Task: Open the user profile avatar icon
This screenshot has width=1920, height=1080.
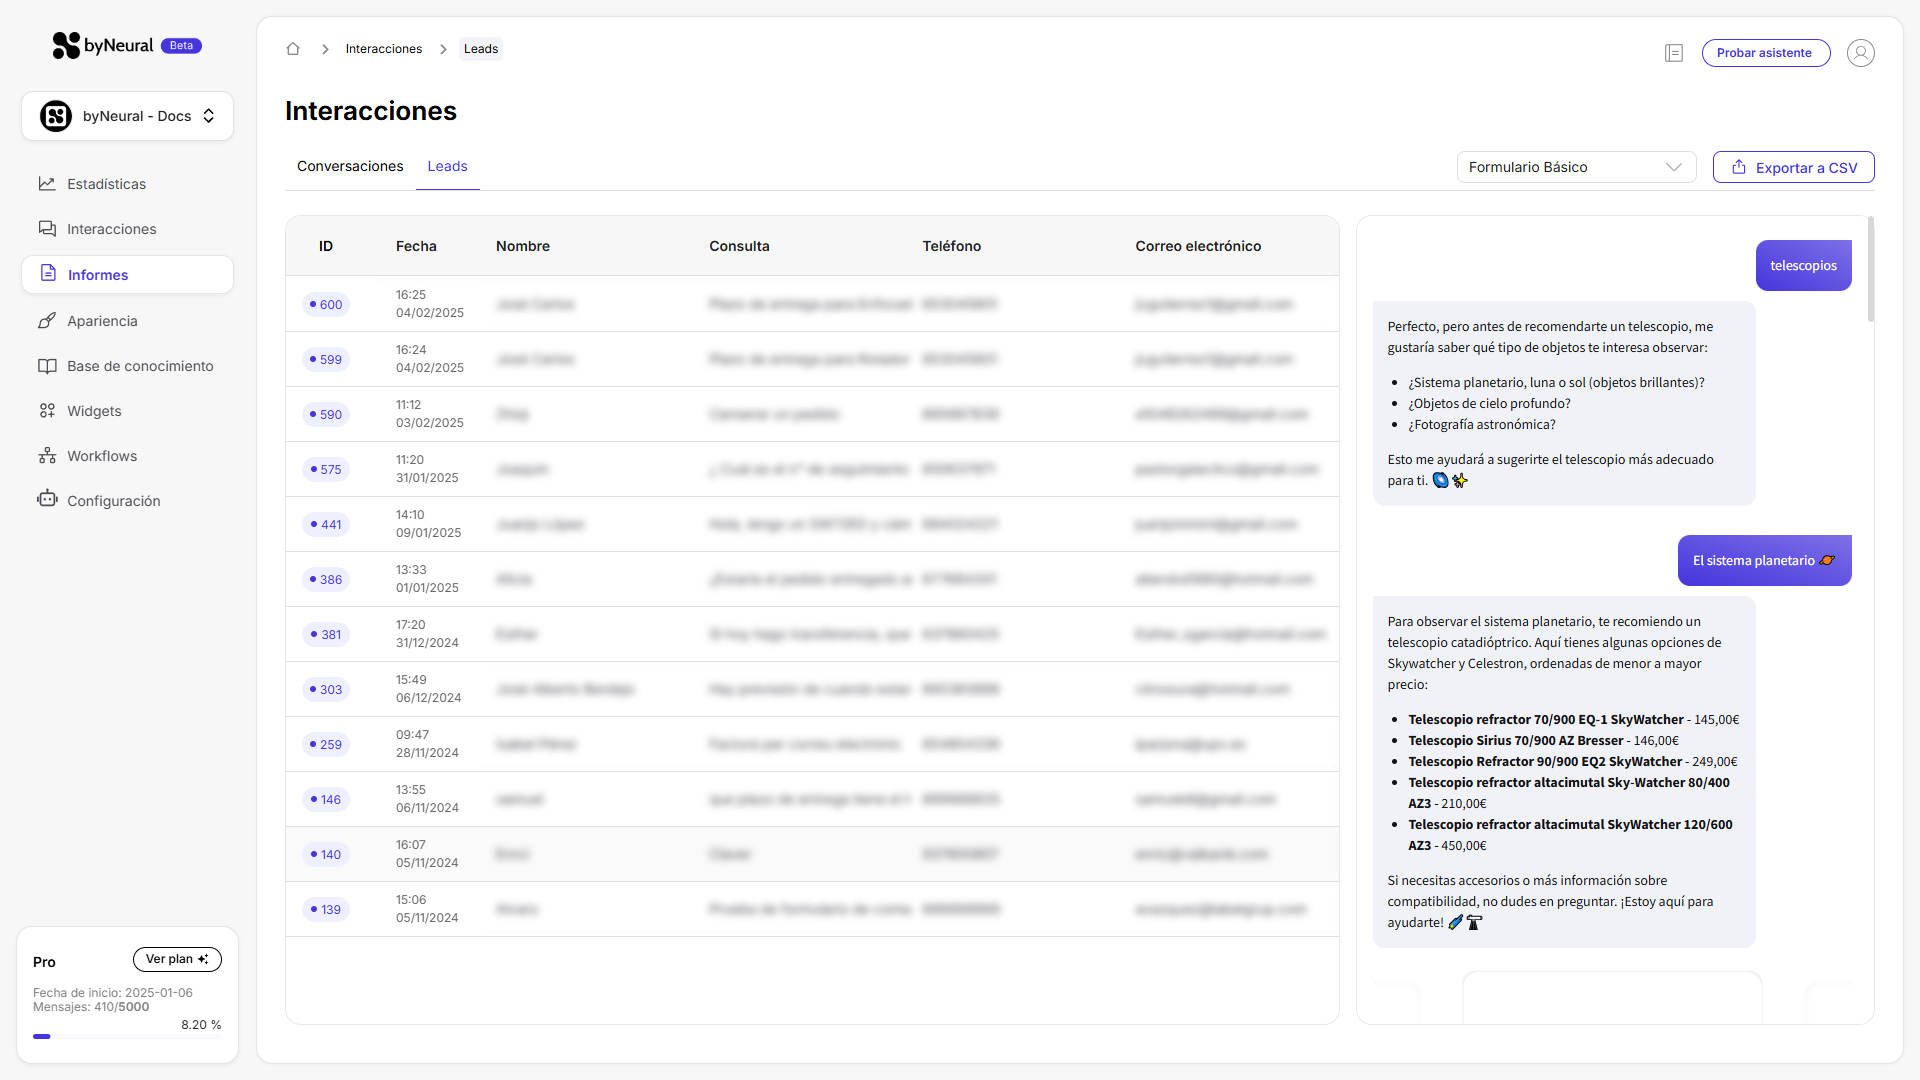Action: click(x=1860, y=53)
